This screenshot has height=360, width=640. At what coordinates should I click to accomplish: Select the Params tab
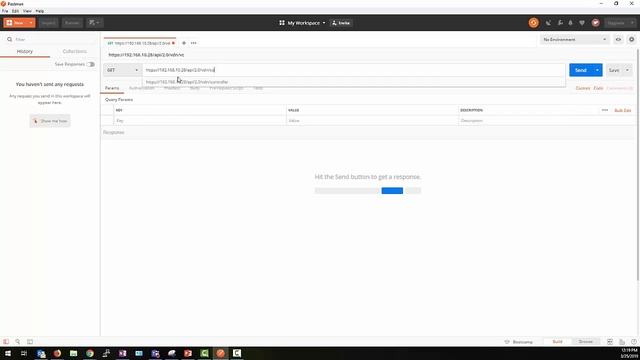[112, 88]
